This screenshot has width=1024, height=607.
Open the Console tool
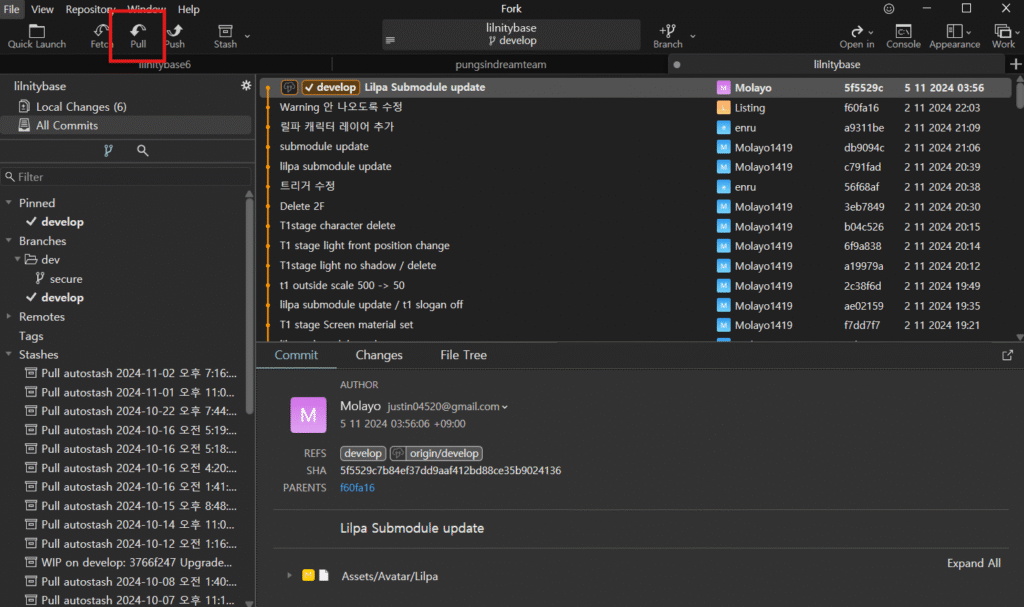coord(903,35)
